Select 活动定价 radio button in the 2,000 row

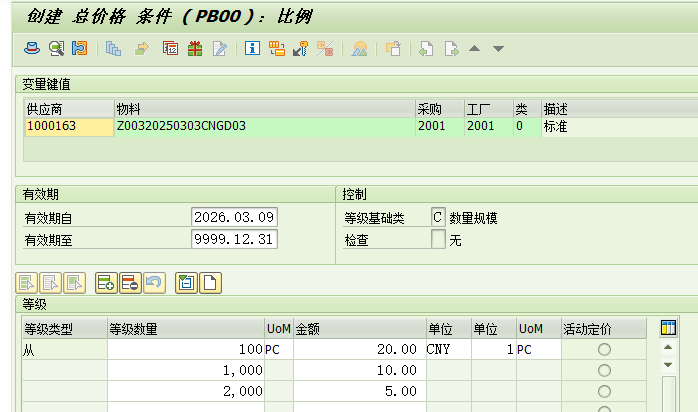[x=603, y=390]
